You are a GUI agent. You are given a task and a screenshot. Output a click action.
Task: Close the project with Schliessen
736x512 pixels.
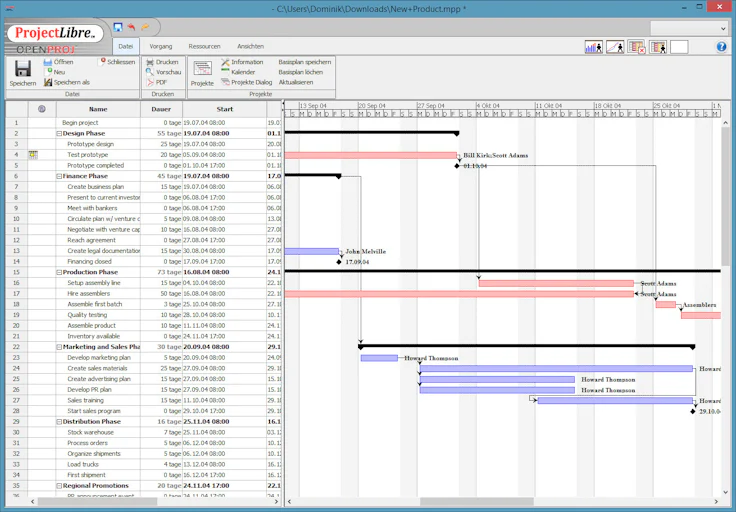[x=117, y=62]
